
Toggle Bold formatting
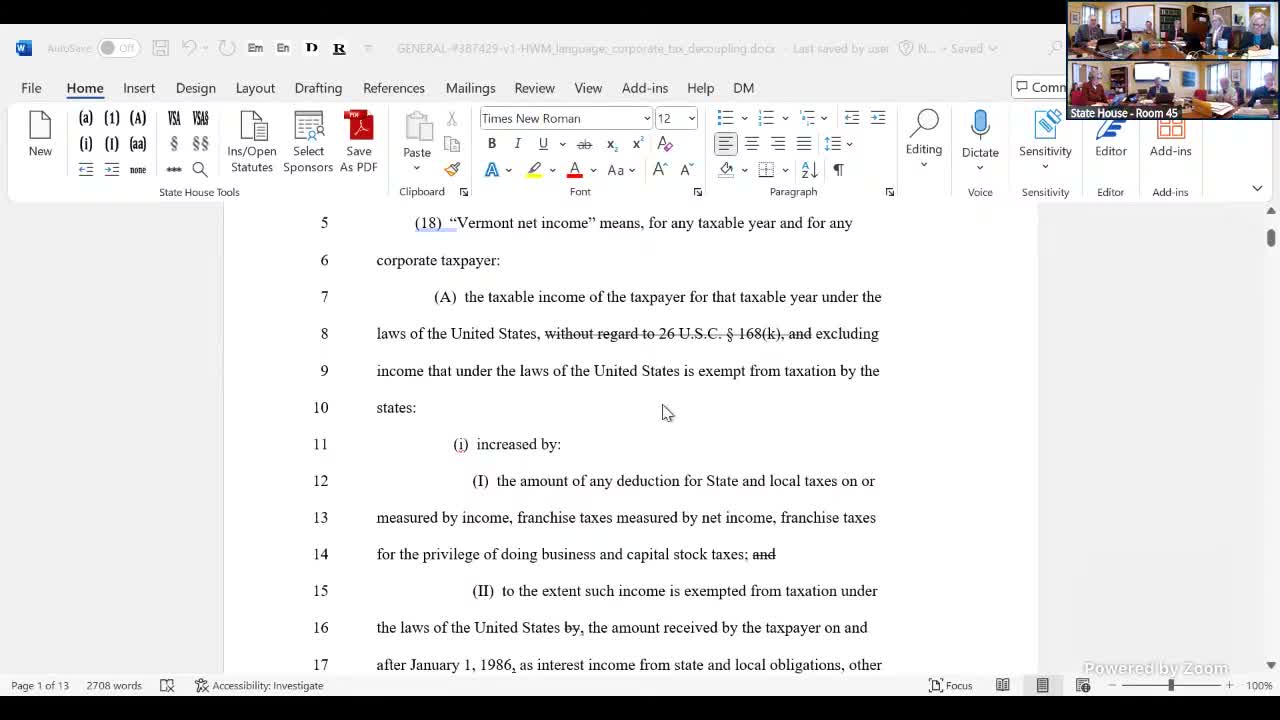(x=492, y=144)
